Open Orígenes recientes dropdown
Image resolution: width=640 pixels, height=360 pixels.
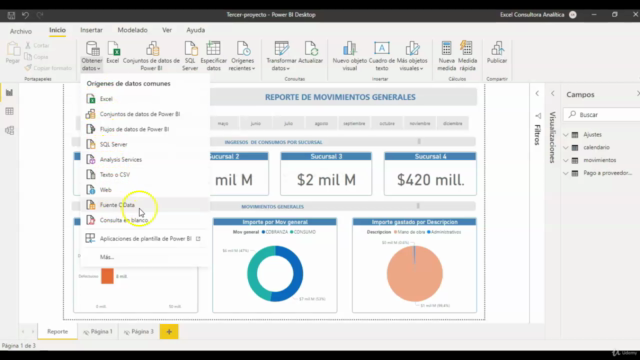pos(242,56)
